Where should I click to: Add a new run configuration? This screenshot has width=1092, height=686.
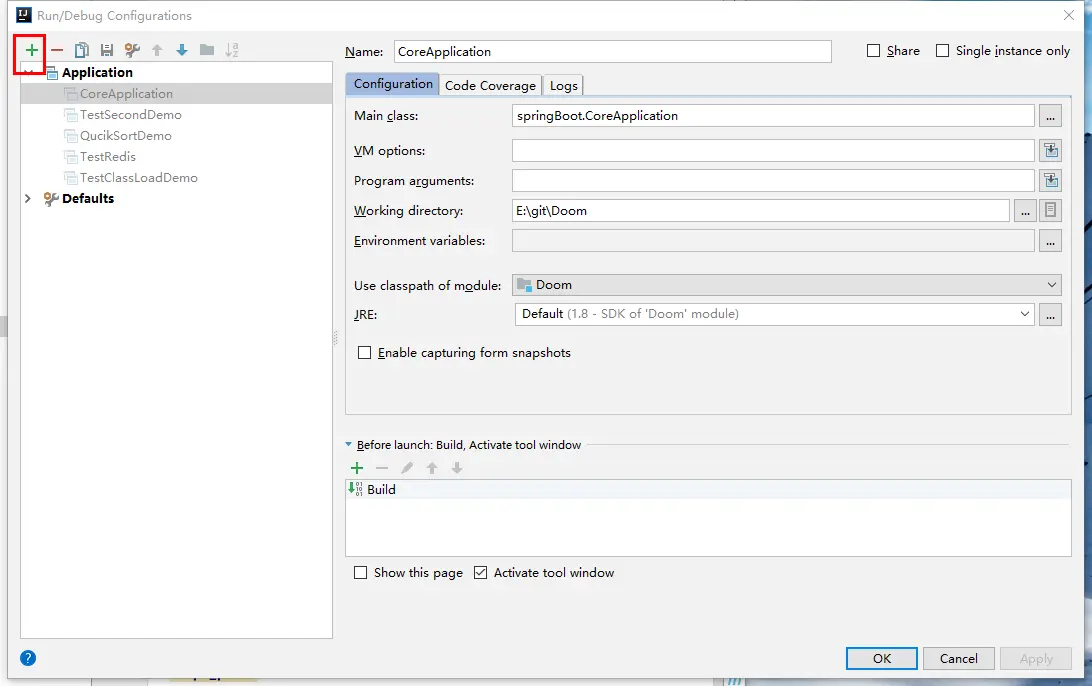click(31, 50)
